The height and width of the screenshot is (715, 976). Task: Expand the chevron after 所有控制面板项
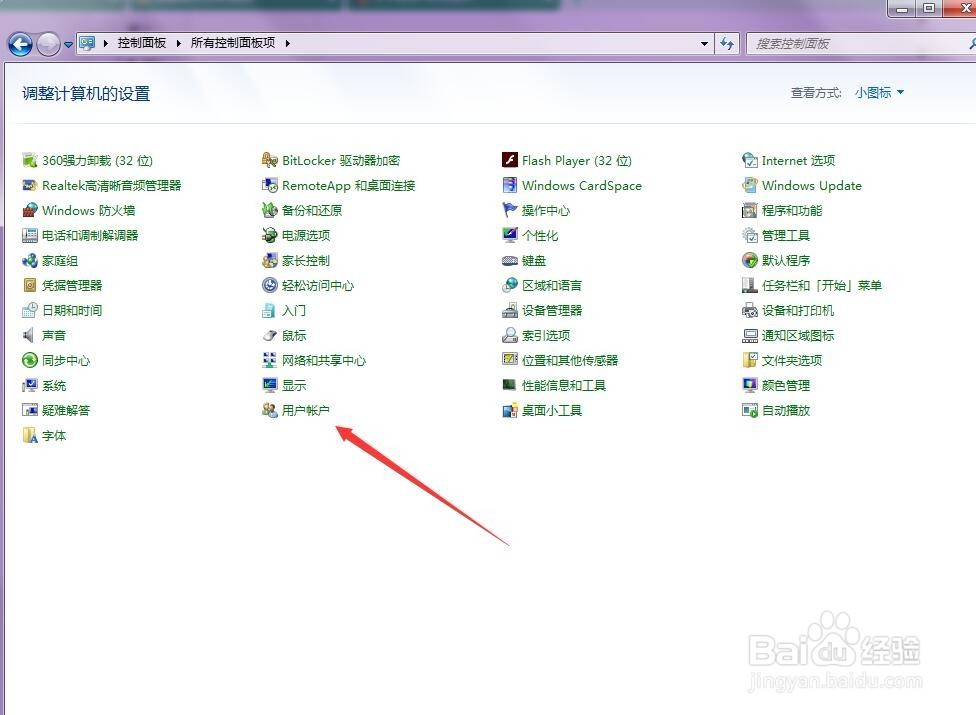(x=287, y=43)
